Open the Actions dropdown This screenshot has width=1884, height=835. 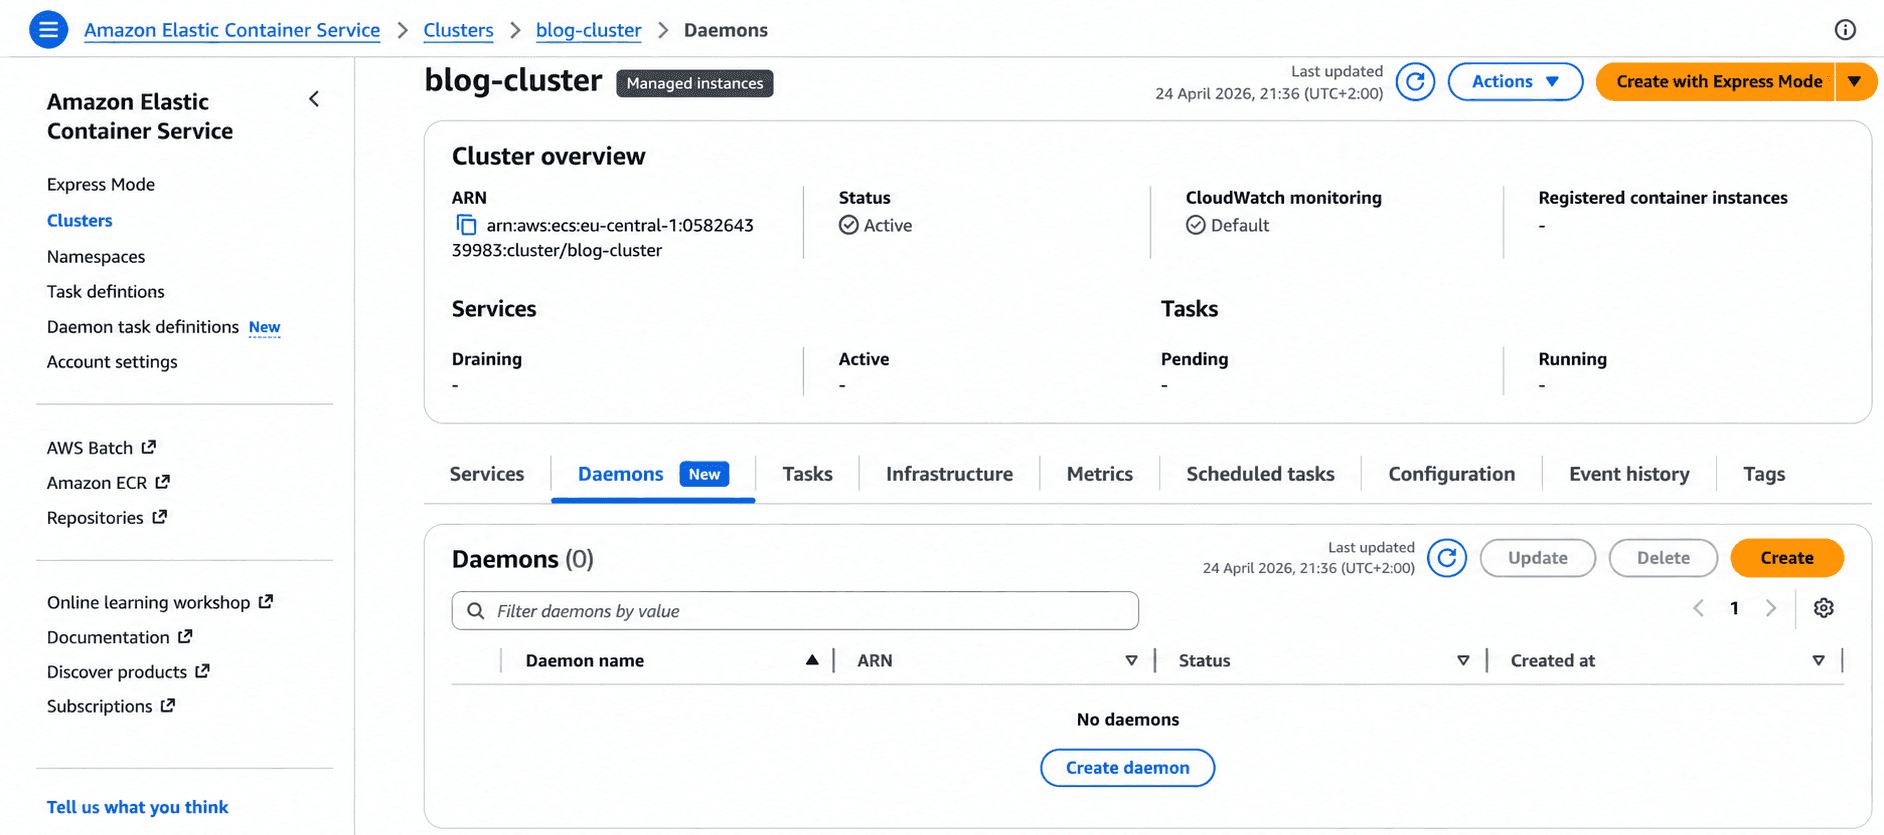tap(1515, 82)
